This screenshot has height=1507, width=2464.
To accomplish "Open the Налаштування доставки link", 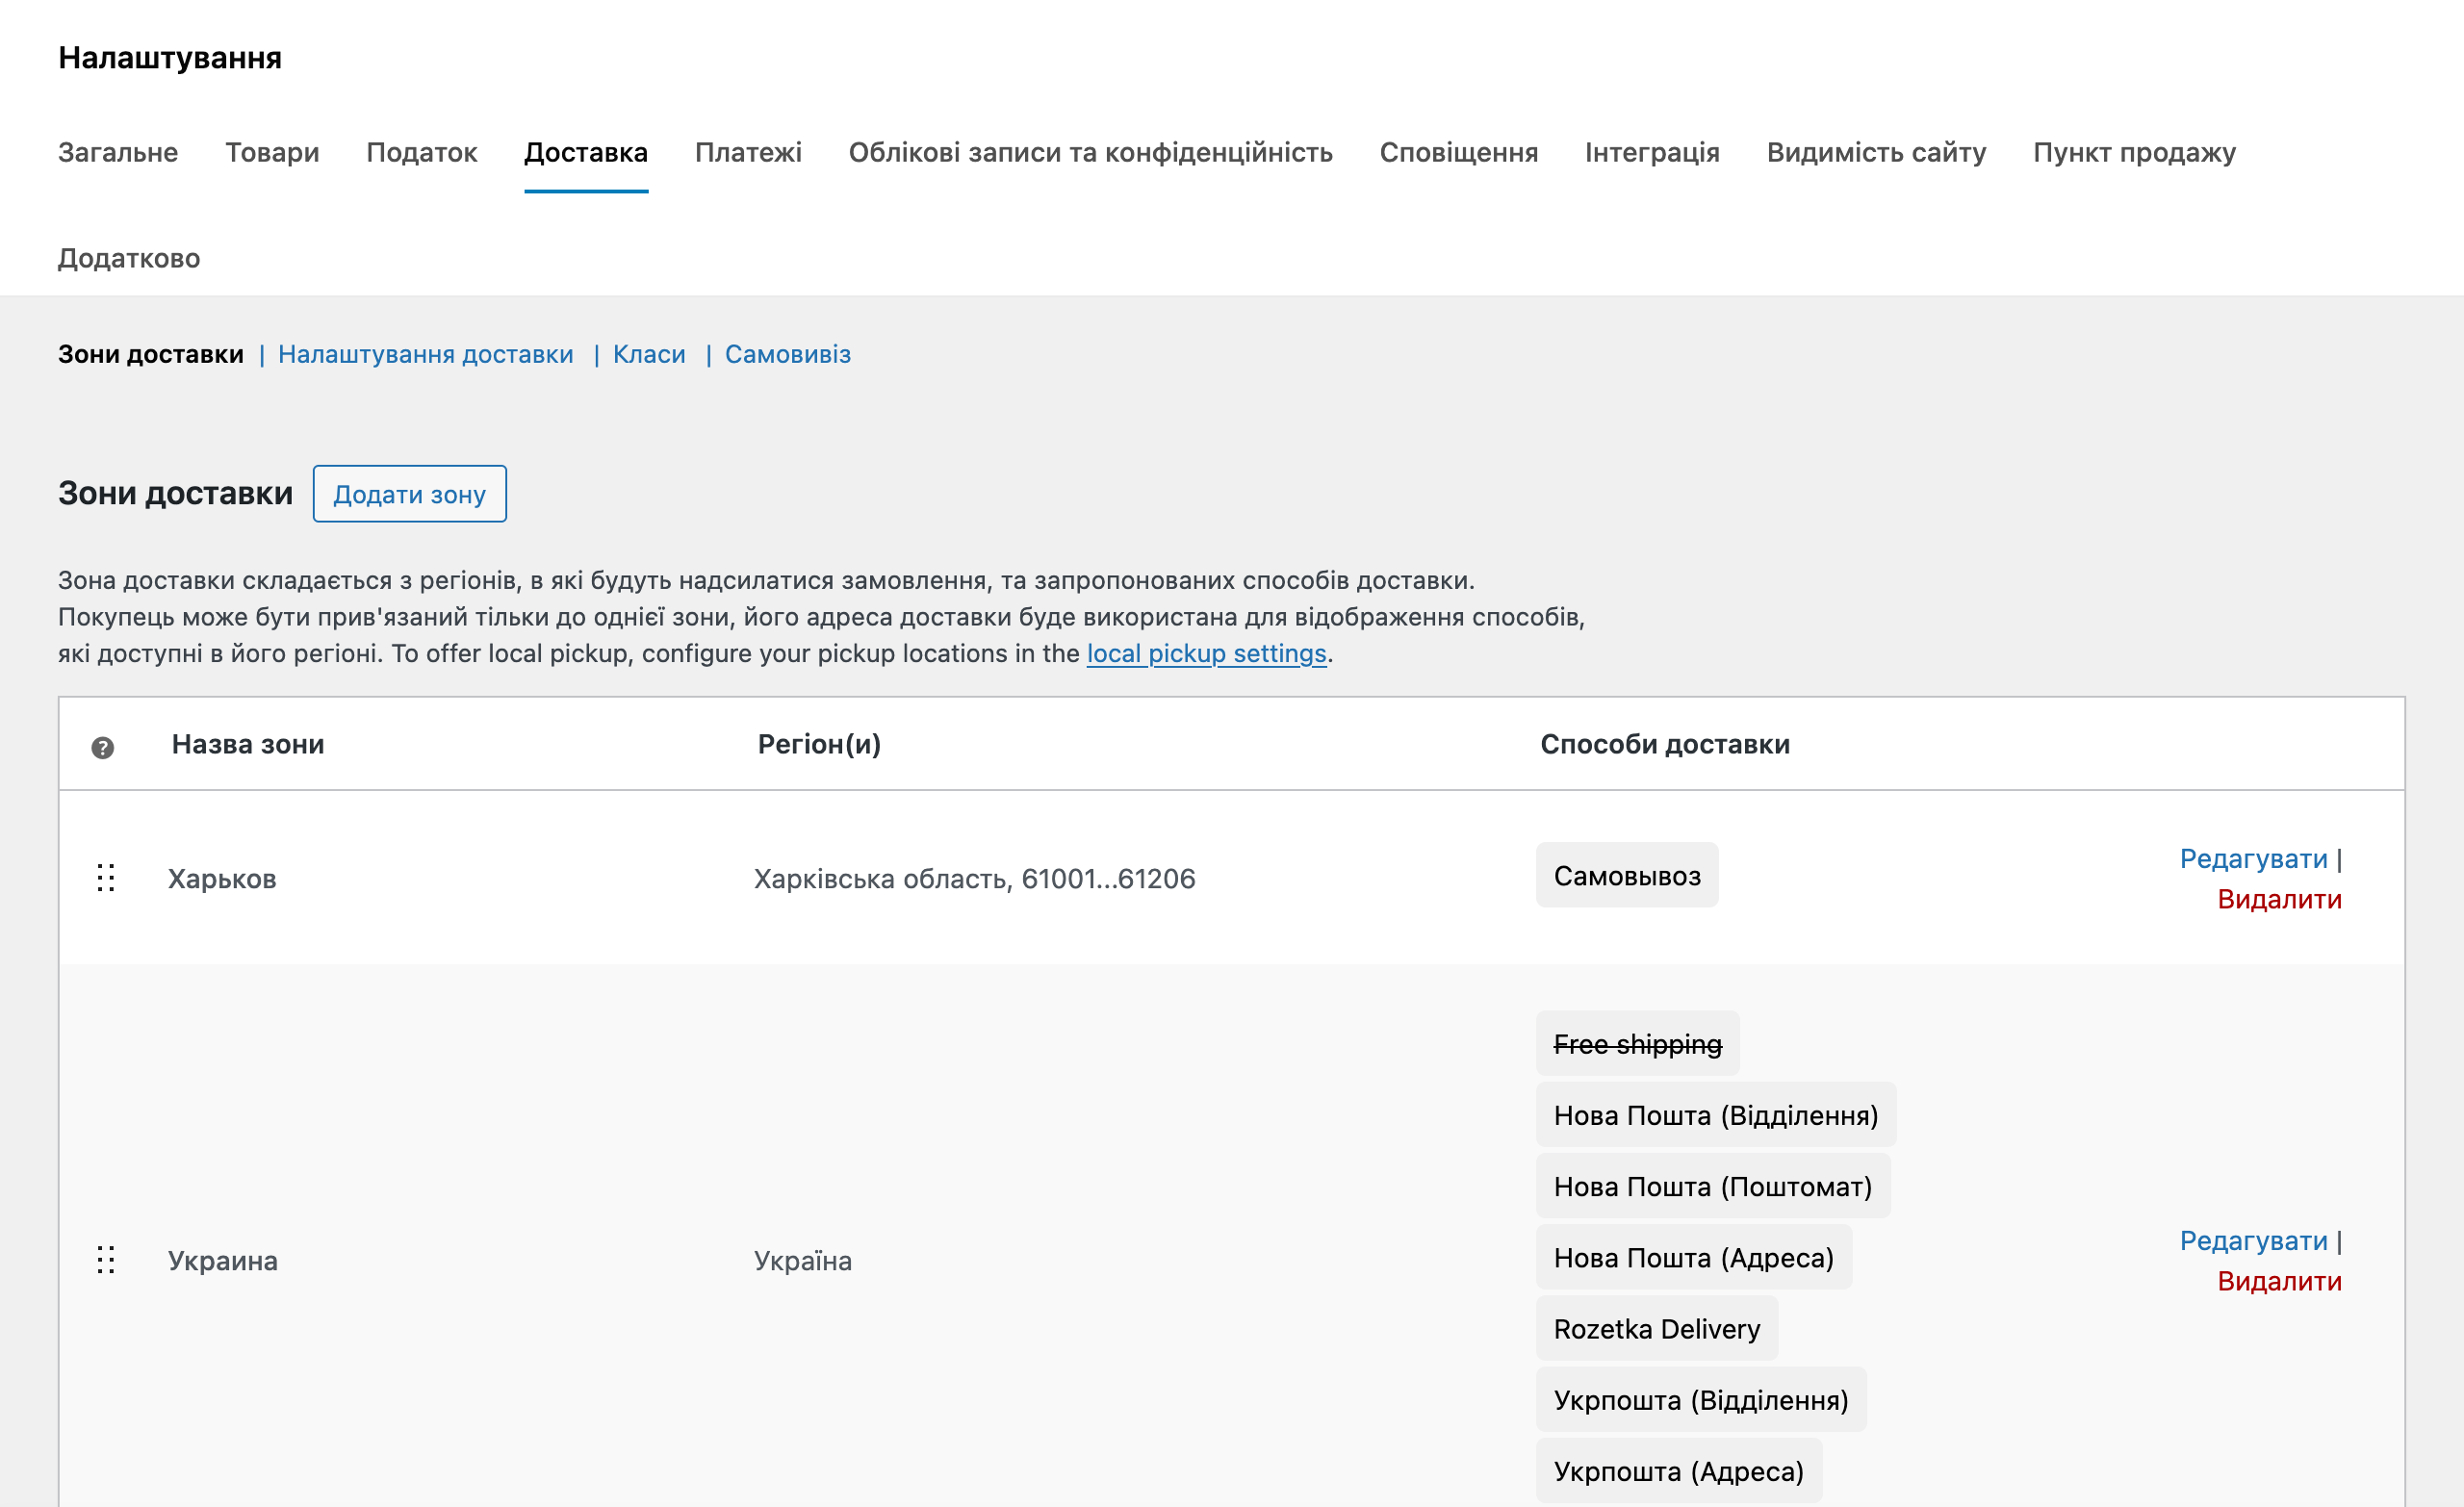I will click(x=426, y=353).
